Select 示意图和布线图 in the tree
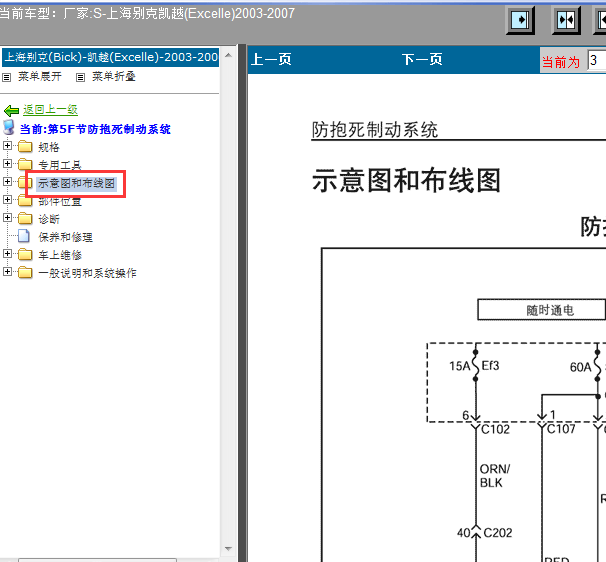 (76, 183)
